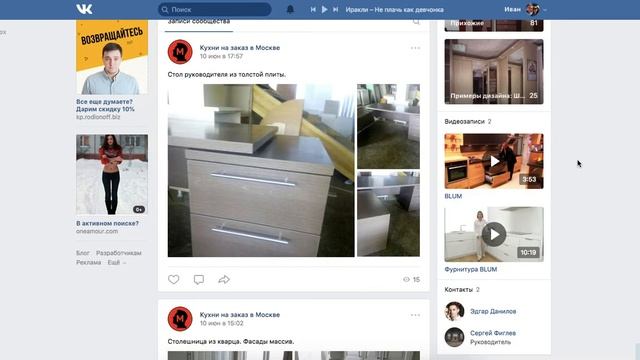Click the VK logo in header
Screen dimensions: 640x360
tap(84, 9)
